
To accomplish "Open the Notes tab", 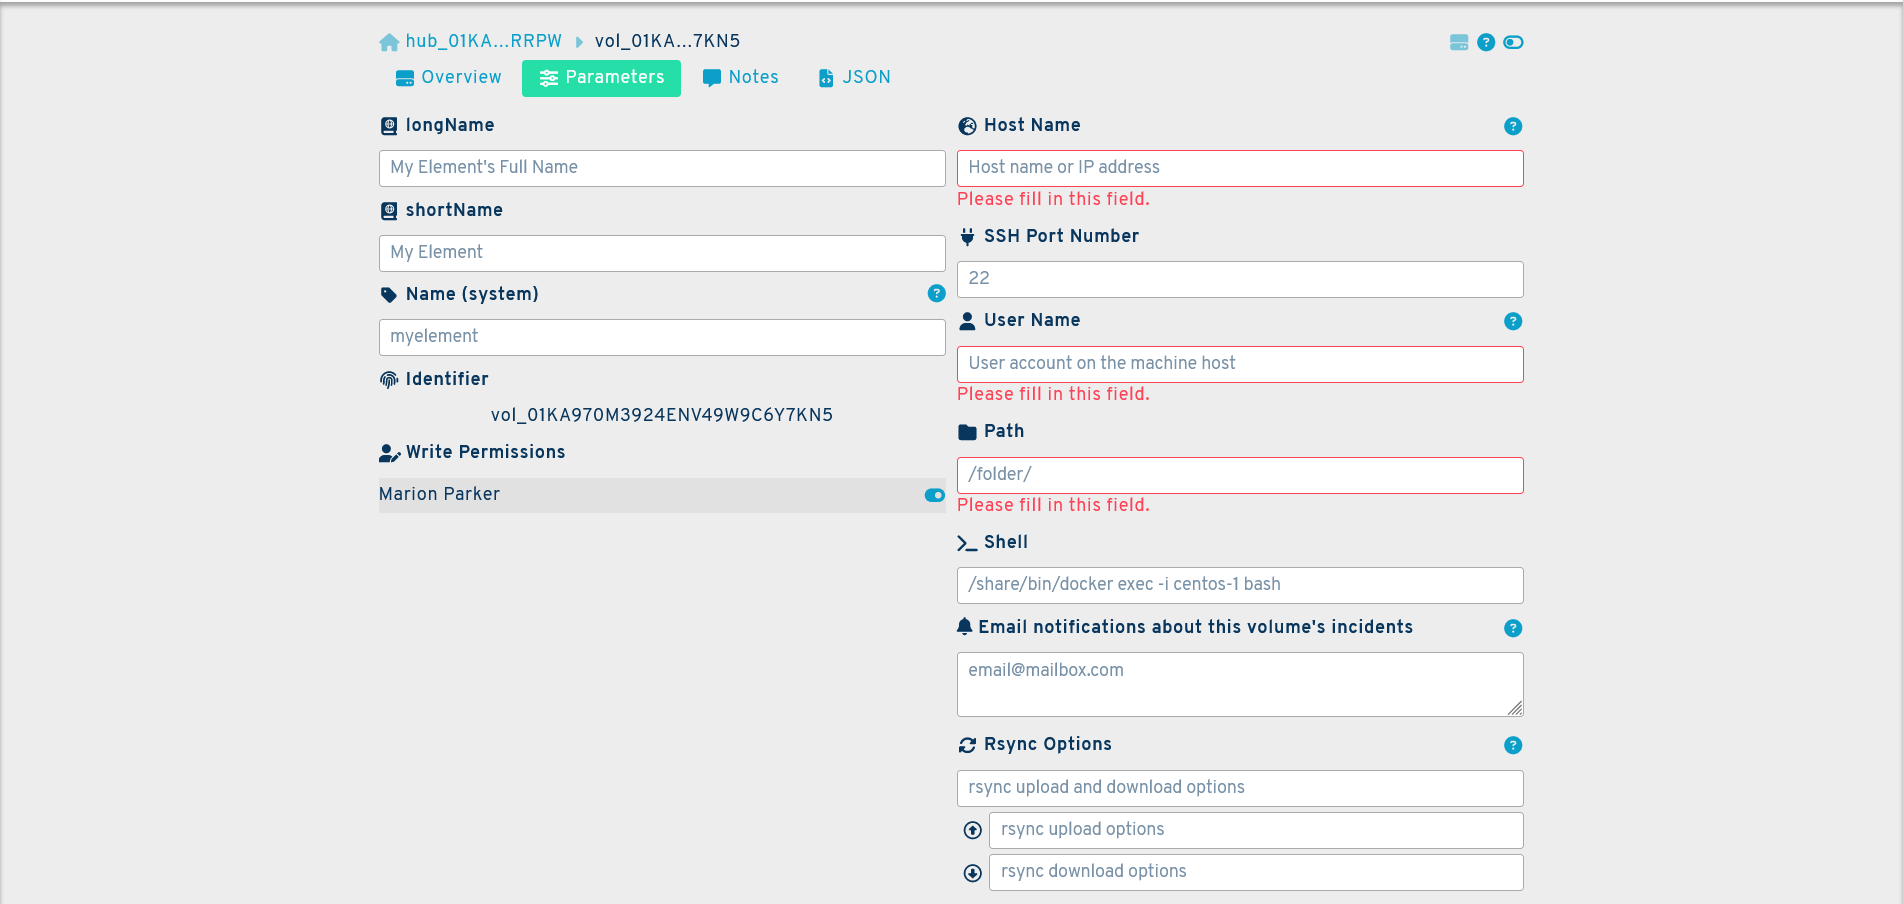I will pos(741,78).
